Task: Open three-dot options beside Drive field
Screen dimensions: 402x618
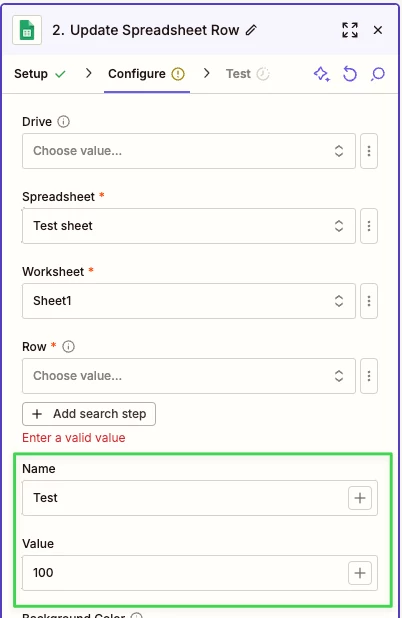Action: tap(369, 151)
